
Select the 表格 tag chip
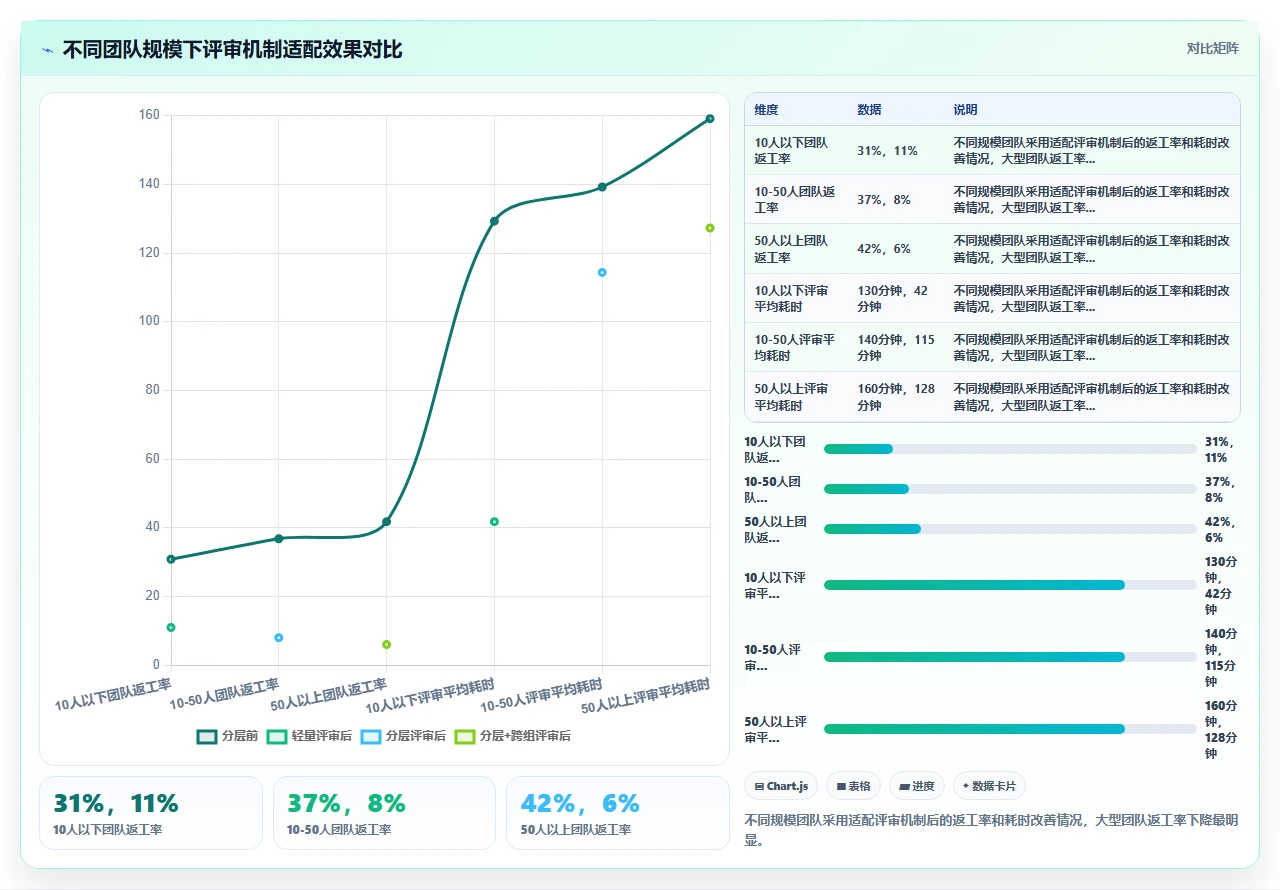[x=854, y=786]
